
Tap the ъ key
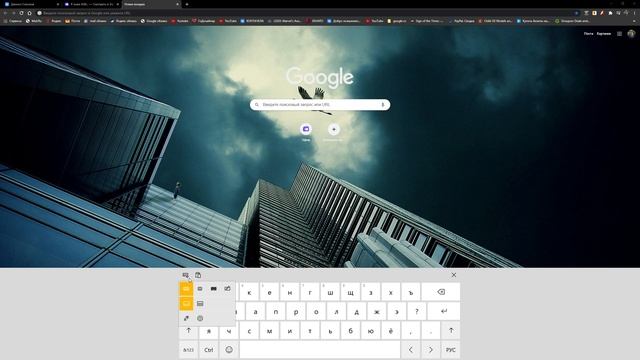pos(411,292)
